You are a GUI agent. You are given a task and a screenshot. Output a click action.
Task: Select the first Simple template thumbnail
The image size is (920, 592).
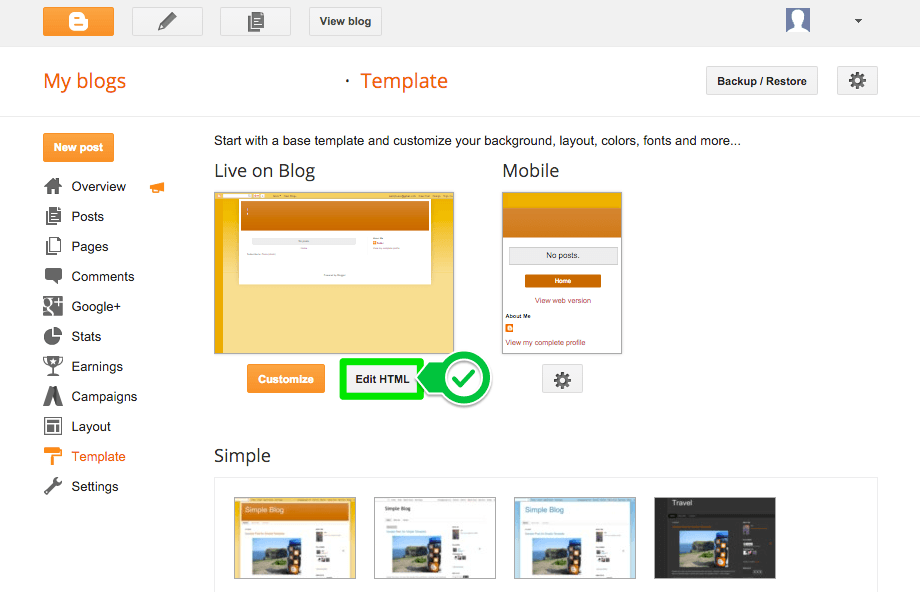click(294, 538)
